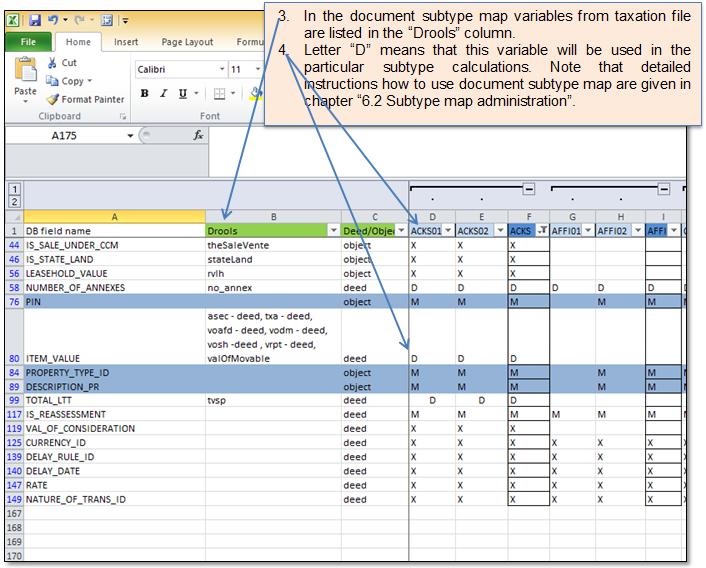Click outline level 2 button
This screenshot has width=706, height=568.
point(15,202)
